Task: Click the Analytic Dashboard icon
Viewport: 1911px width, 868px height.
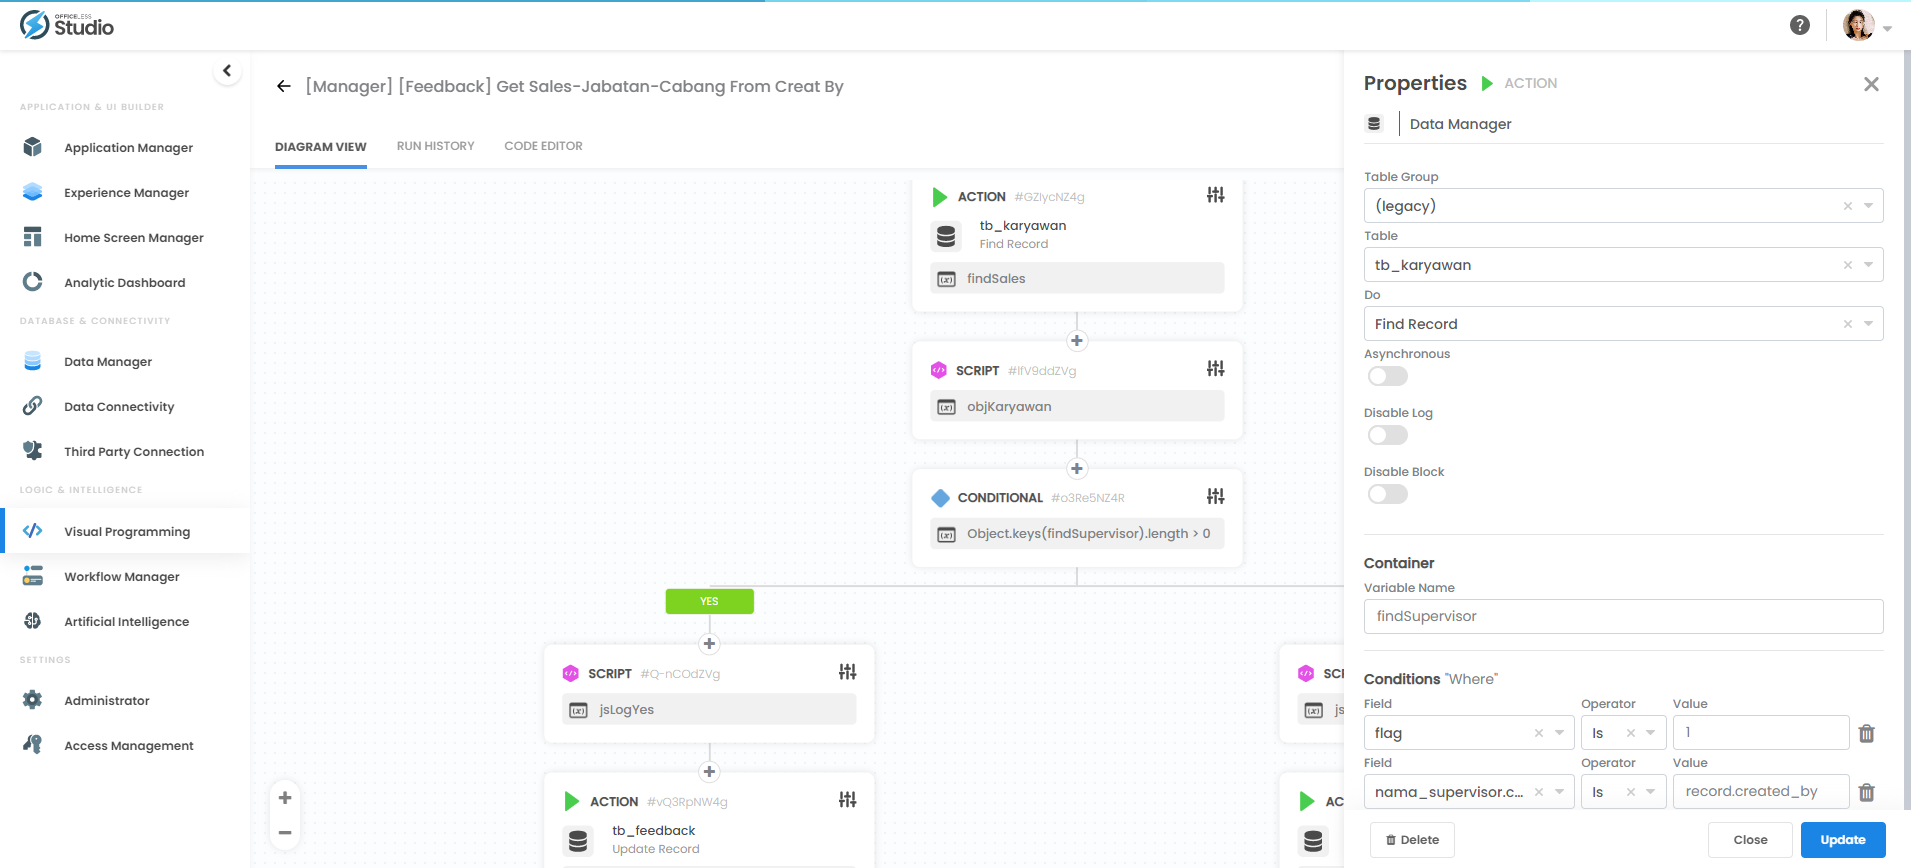Action: pos(33,282)
